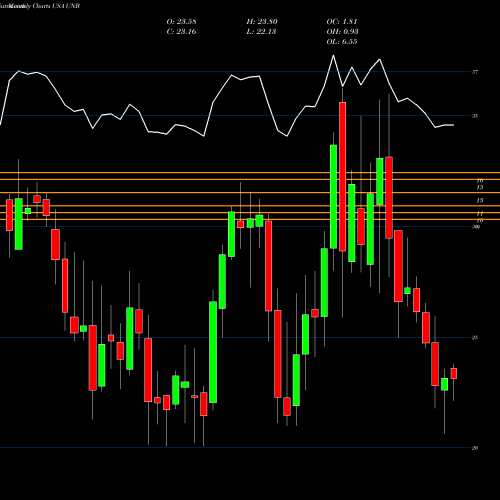Click the last red candle at chart's right end
Screen dimensions: 500x500
click(x=454, y=373)
